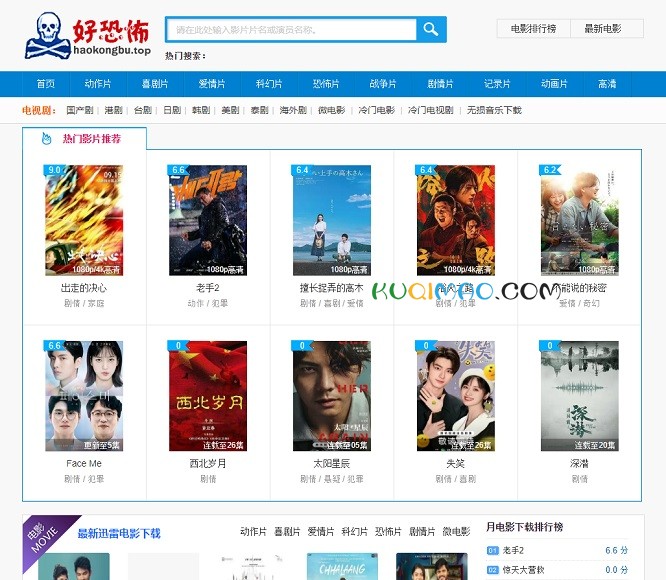
Task: Open the 韩剧 link
Action: 201,110
